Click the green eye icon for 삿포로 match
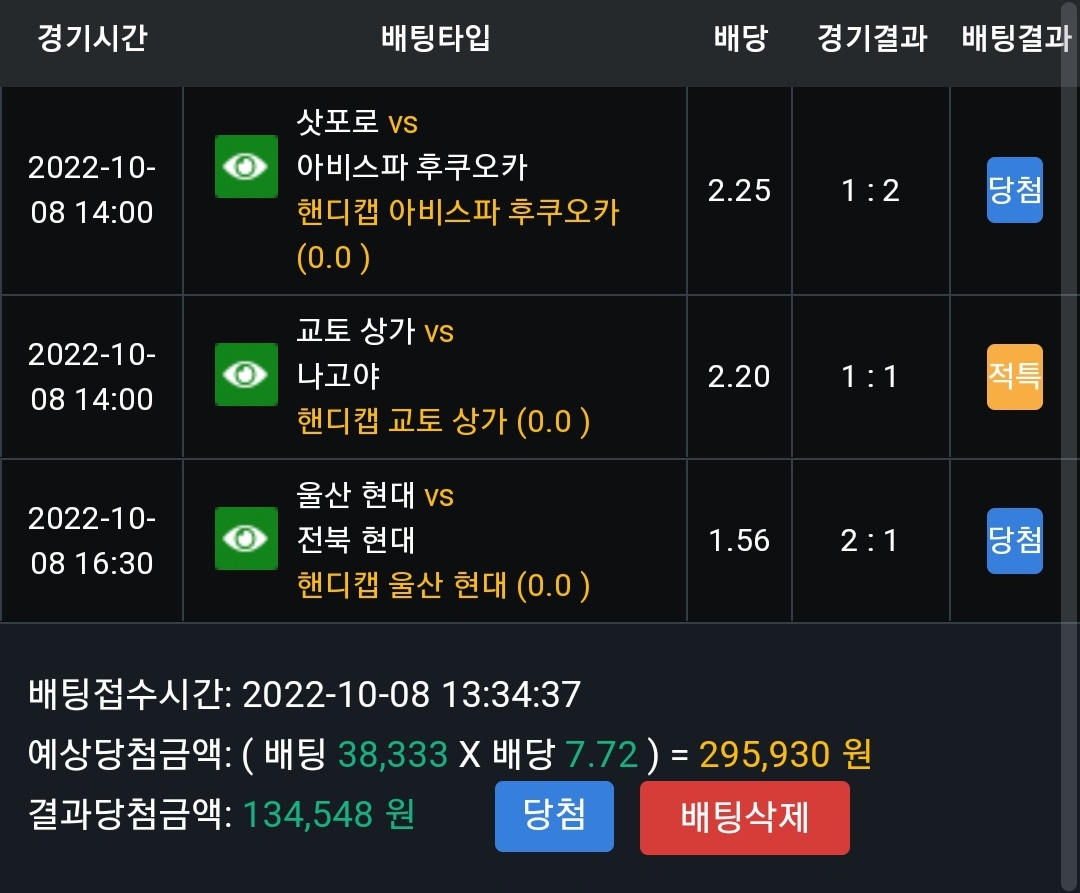The width and height of the screenshot is (1080, 893). click(x=246, y=167)
